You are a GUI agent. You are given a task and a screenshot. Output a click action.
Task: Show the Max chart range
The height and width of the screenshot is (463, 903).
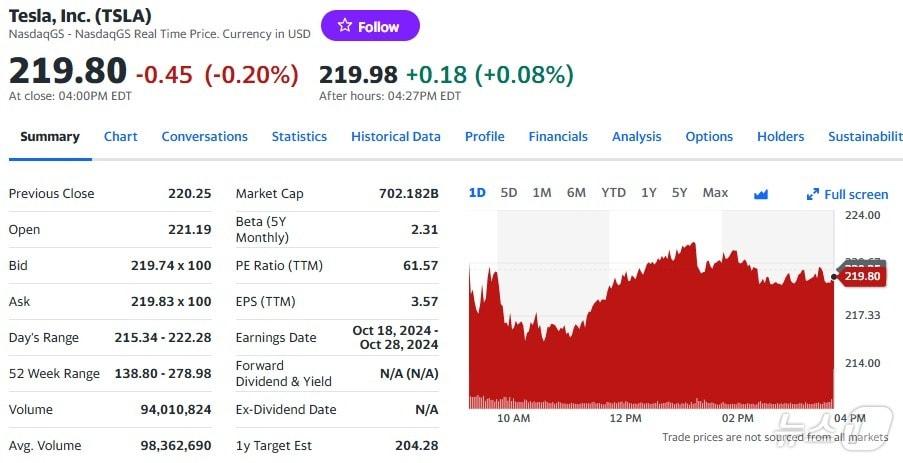click(x=715, y=193)
